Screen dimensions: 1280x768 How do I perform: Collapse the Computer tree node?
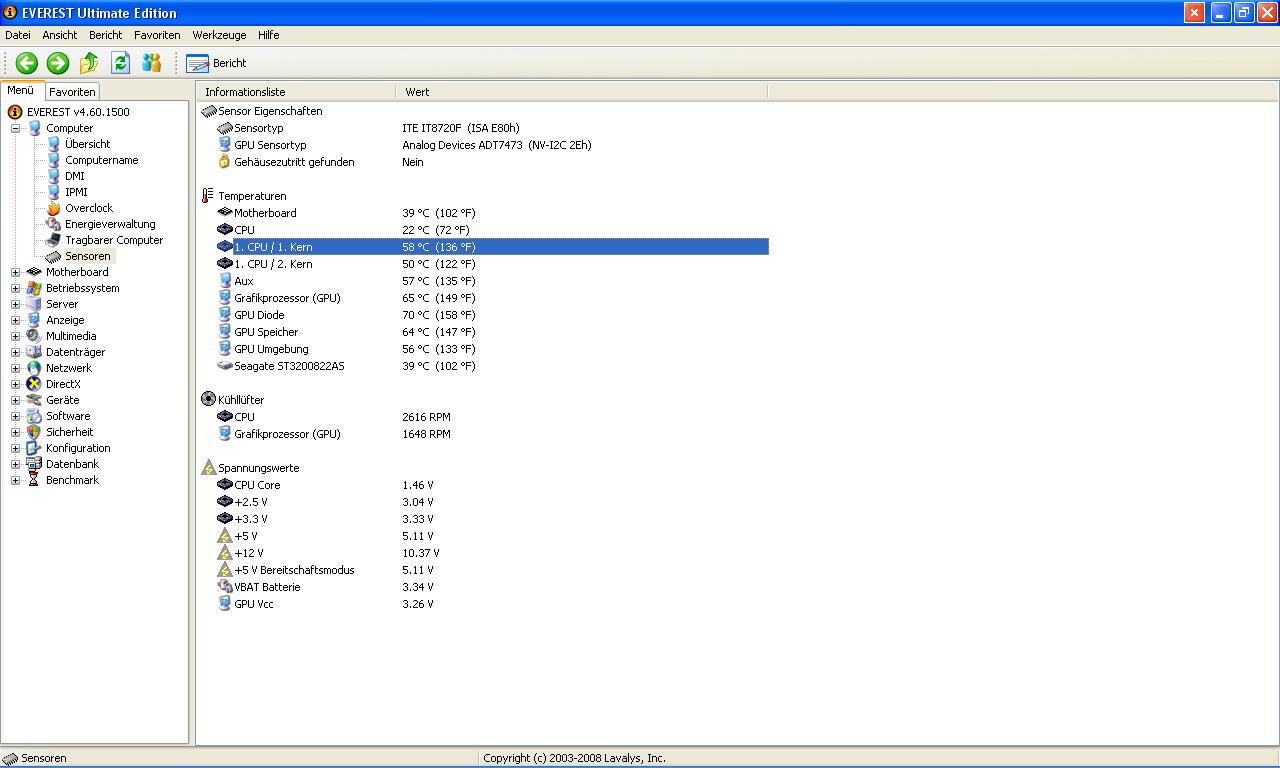(15, 128)
